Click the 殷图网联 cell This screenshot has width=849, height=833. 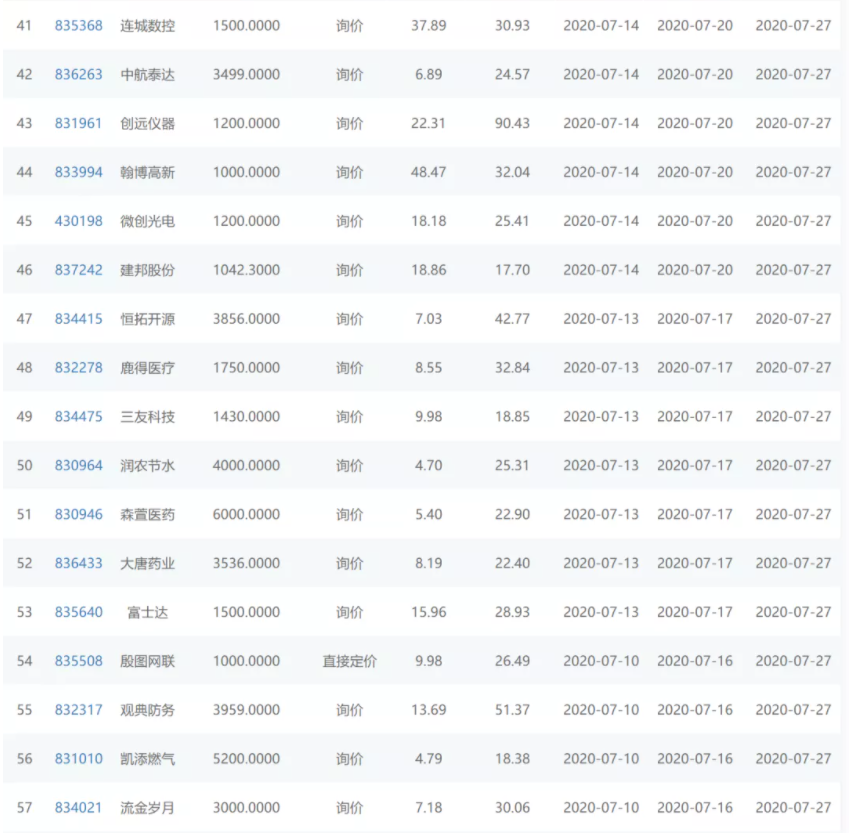(147, 661)
